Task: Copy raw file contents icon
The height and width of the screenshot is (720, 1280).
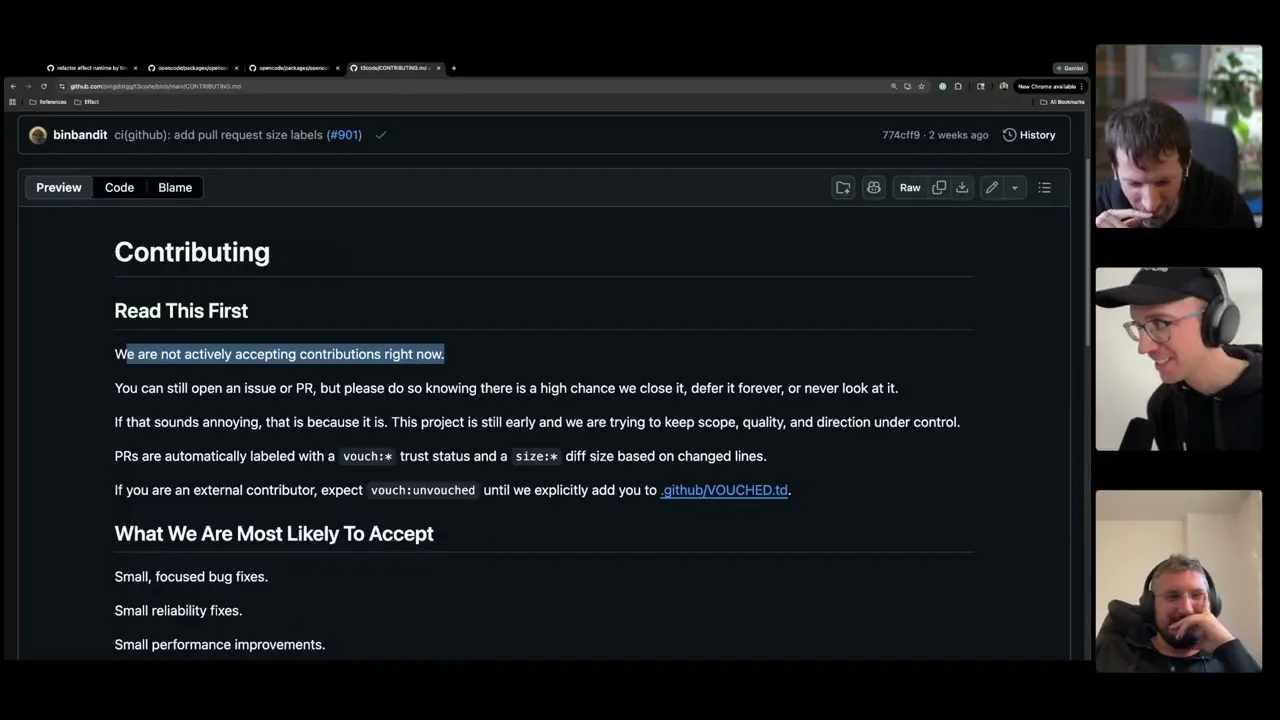Action: tap(939, 188)
